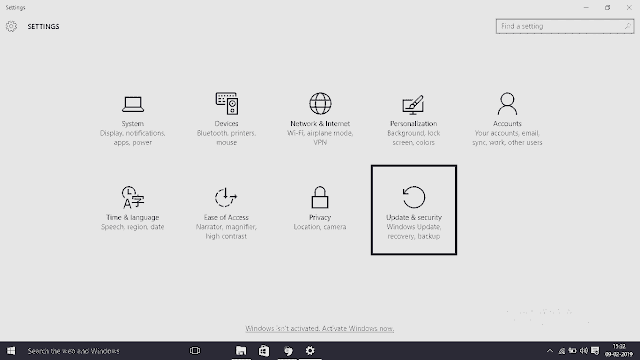The width and height of the screenshot is (640, 360).
Task: Open Accounts settings
Action: tap(507, 120)
